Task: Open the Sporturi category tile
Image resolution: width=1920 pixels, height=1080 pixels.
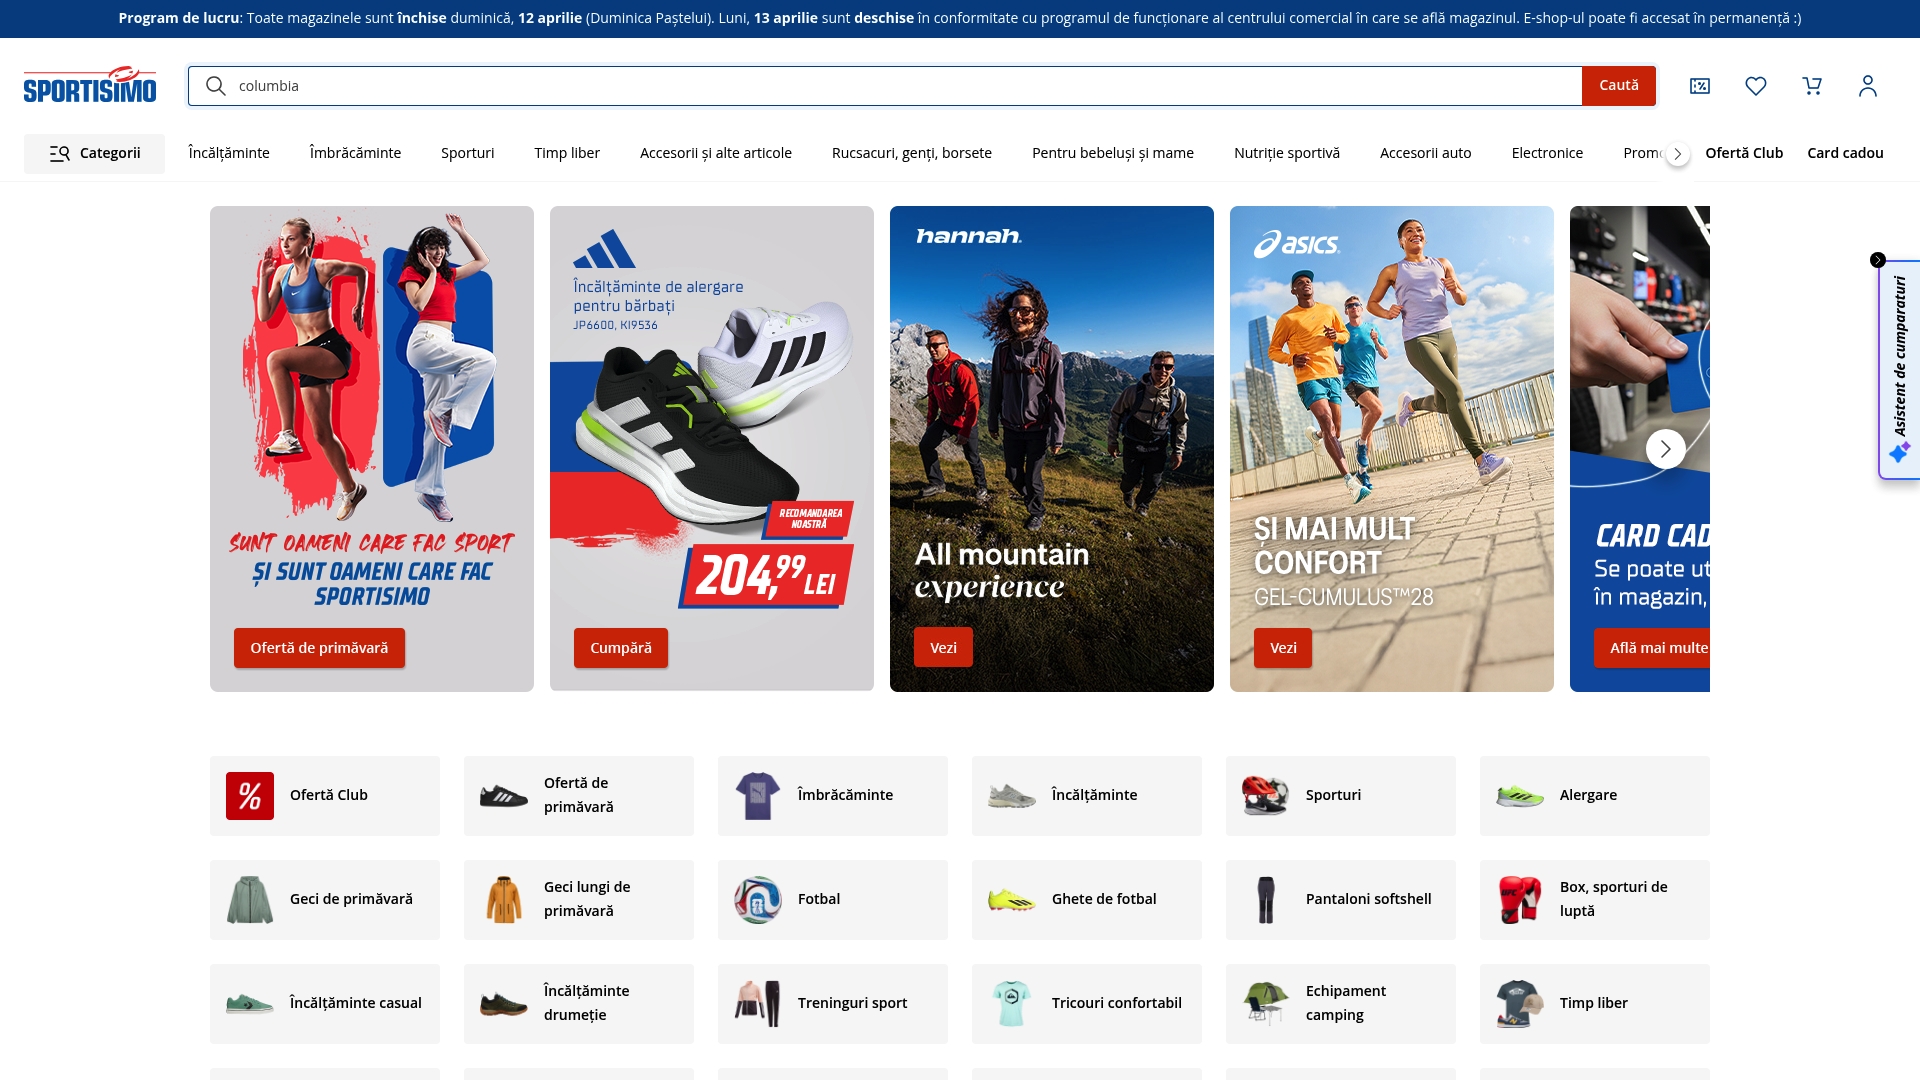Action: (1341, 796)
